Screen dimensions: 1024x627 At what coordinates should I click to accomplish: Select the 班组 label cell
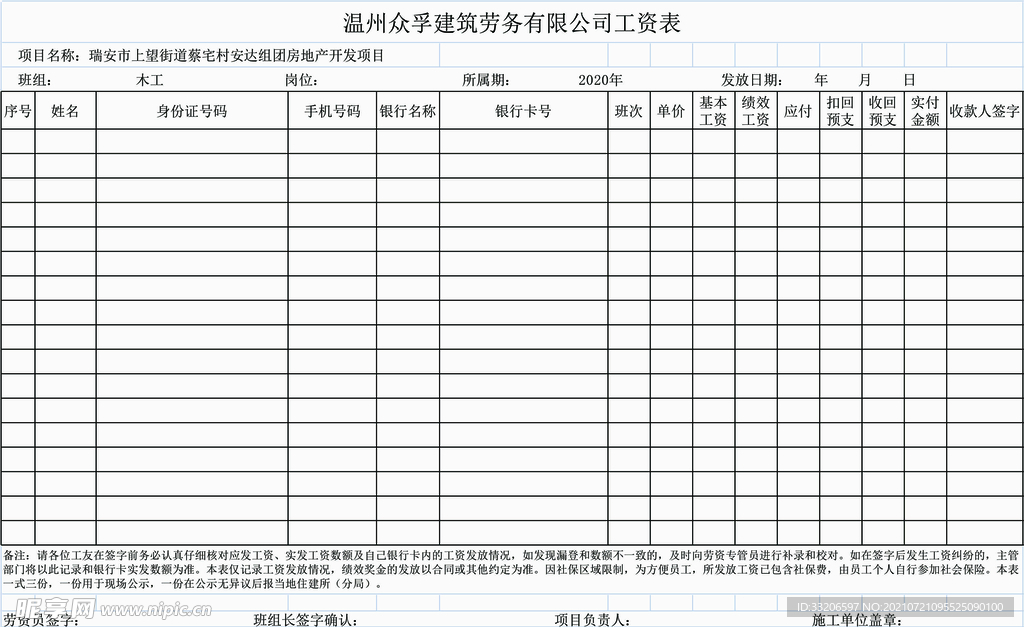35,80
